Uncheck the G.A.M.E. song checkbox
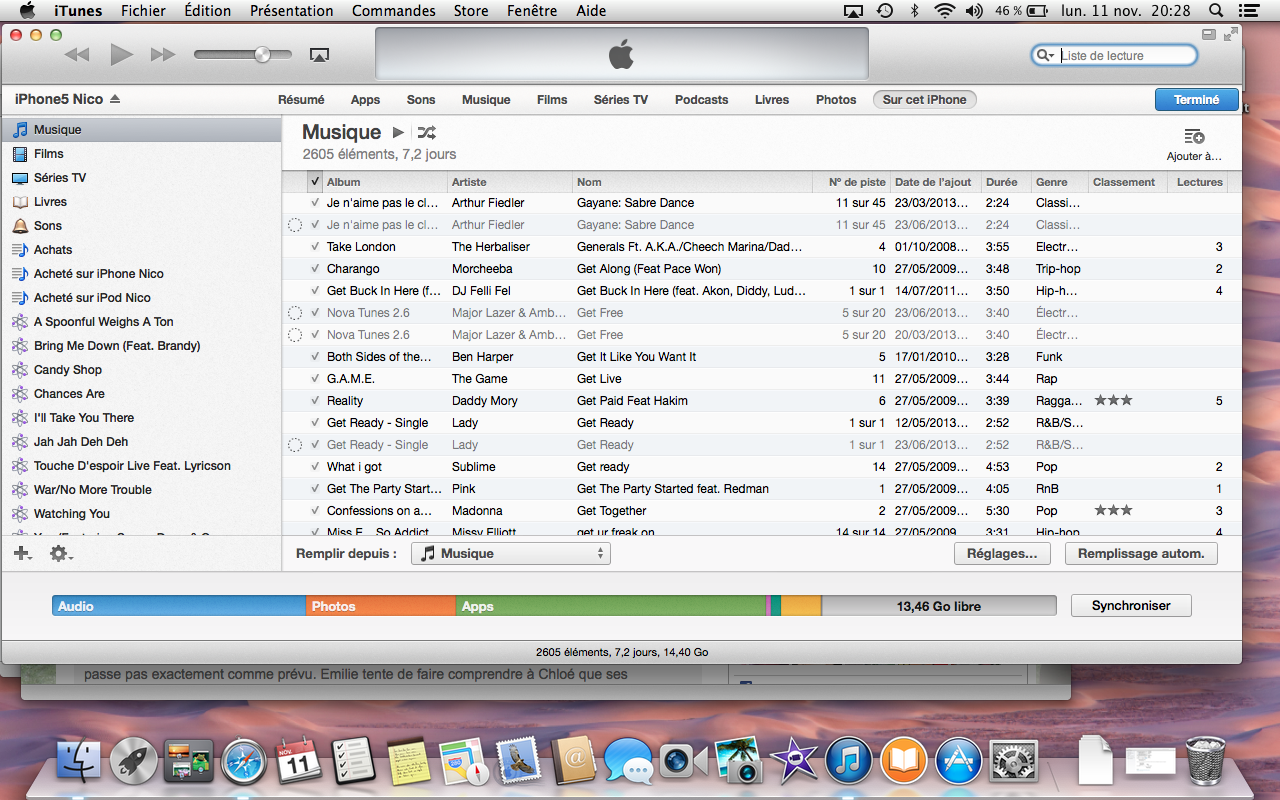Screen dimensions: 1280x800 (x=316, y=379)
